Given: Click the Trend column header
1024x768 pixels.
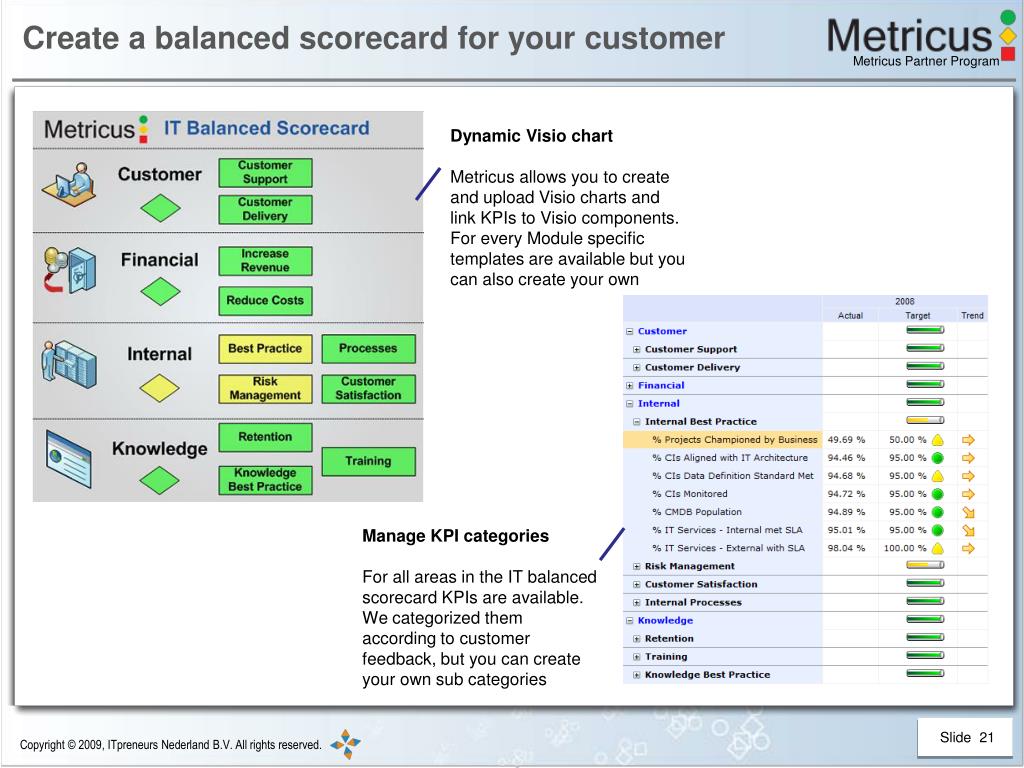Looking at the screenshot, I should 972,315.
